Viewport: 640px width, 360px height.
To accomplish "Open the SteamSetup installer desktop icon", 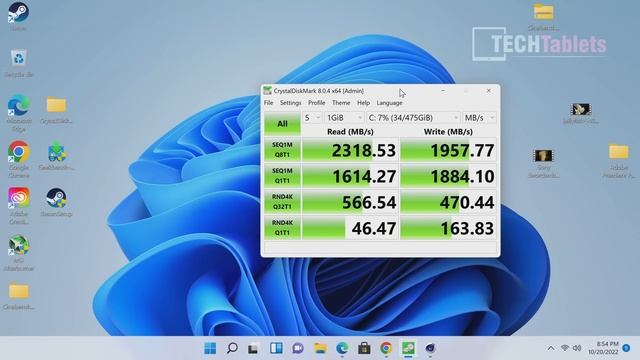I will (56, 202).
